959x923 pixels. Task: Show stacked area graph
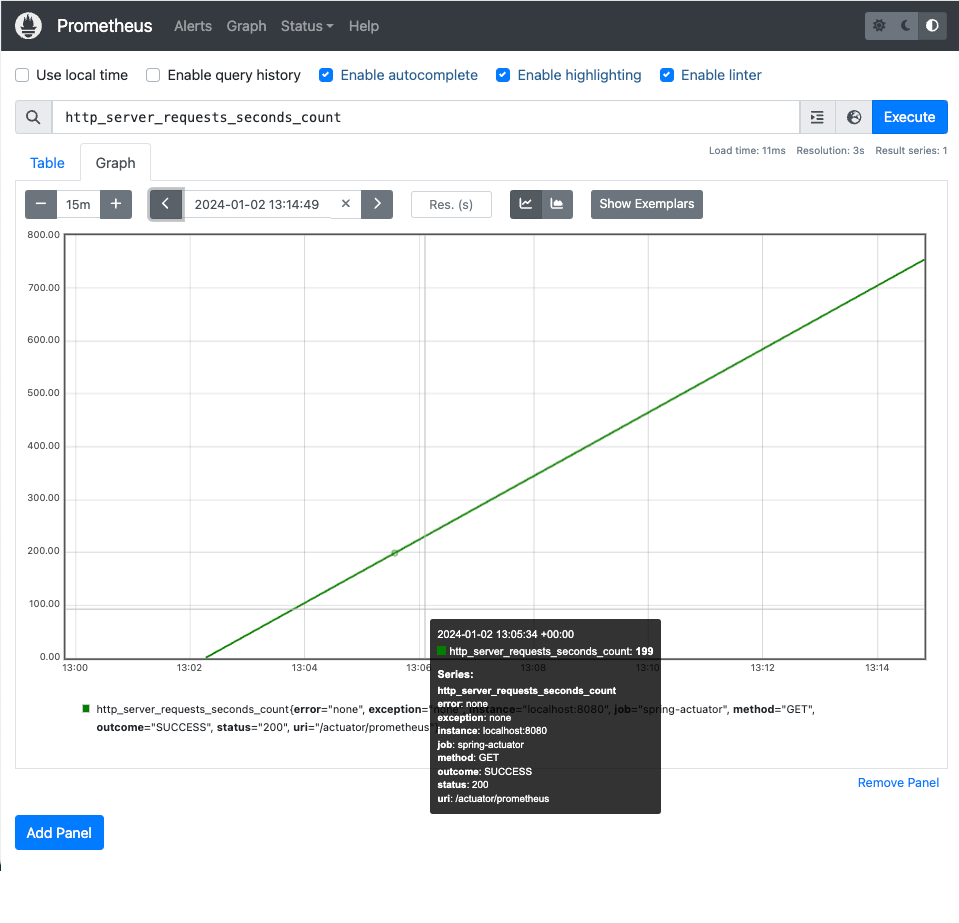click(x=557, y=204)
